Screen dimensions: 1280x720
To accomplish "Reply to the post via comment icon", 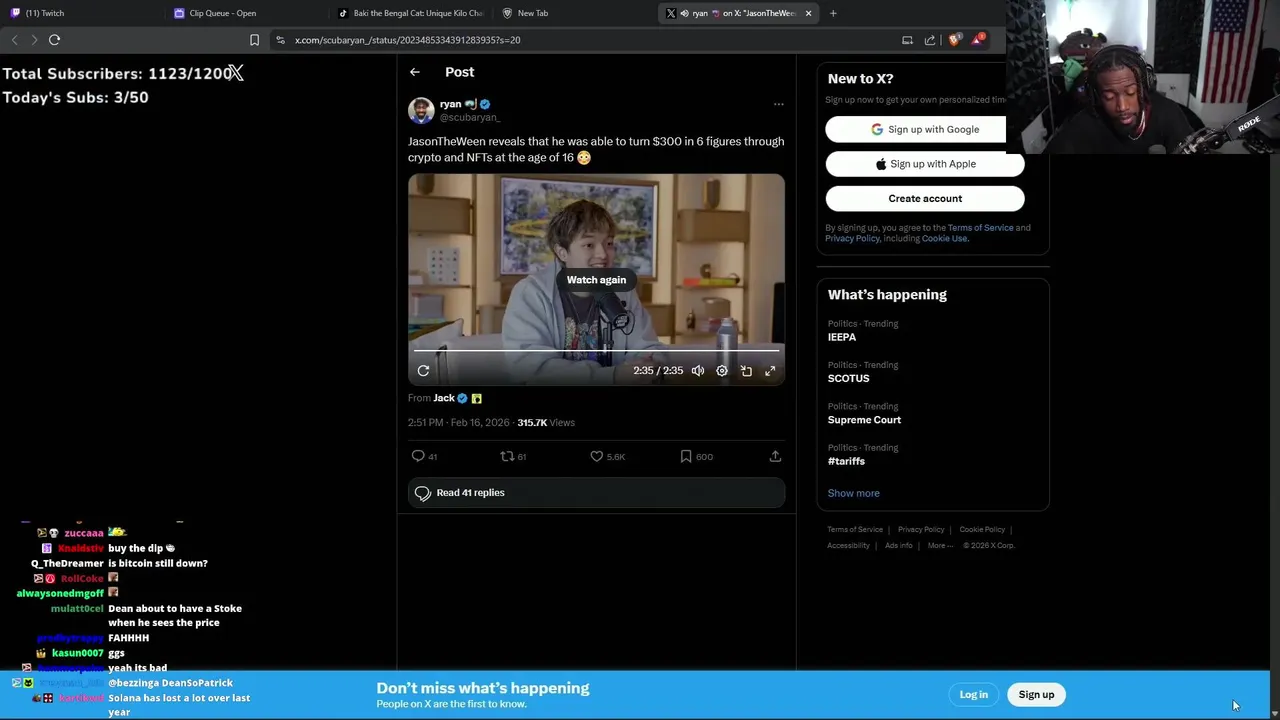I will 418,456.
